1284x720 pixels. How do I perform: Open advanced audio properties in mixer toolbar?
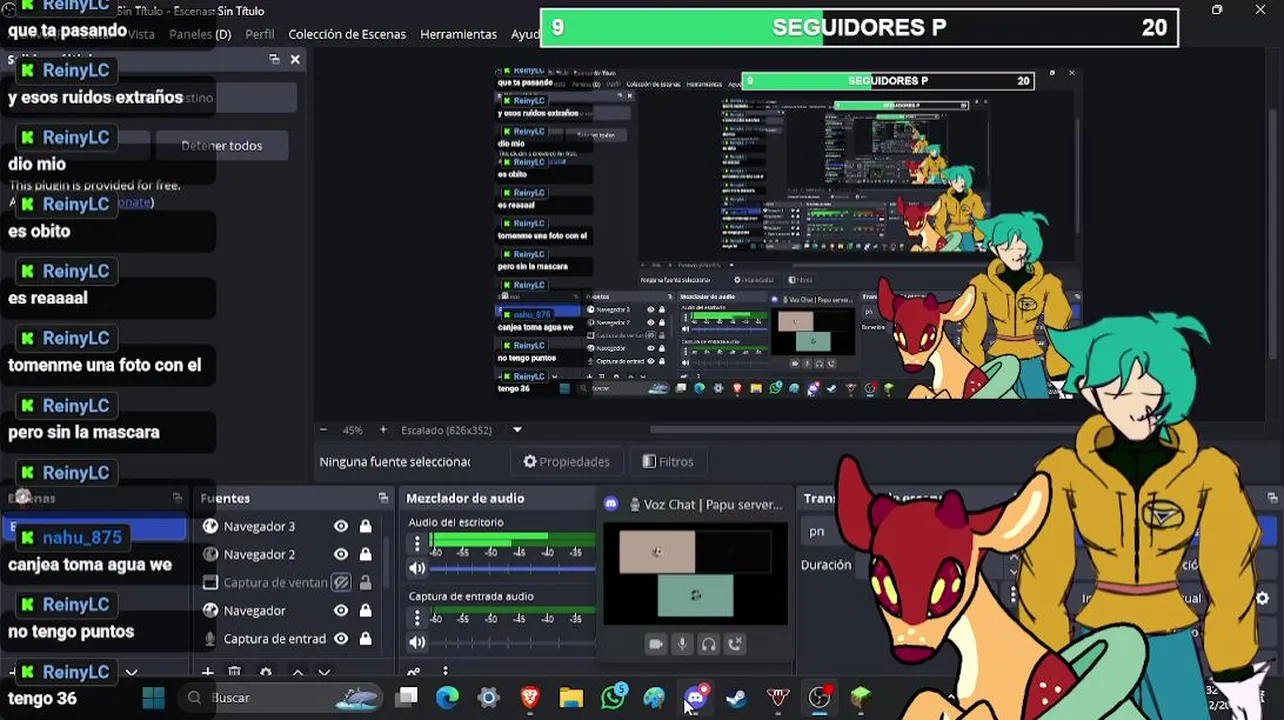click(x=413, y=672)
